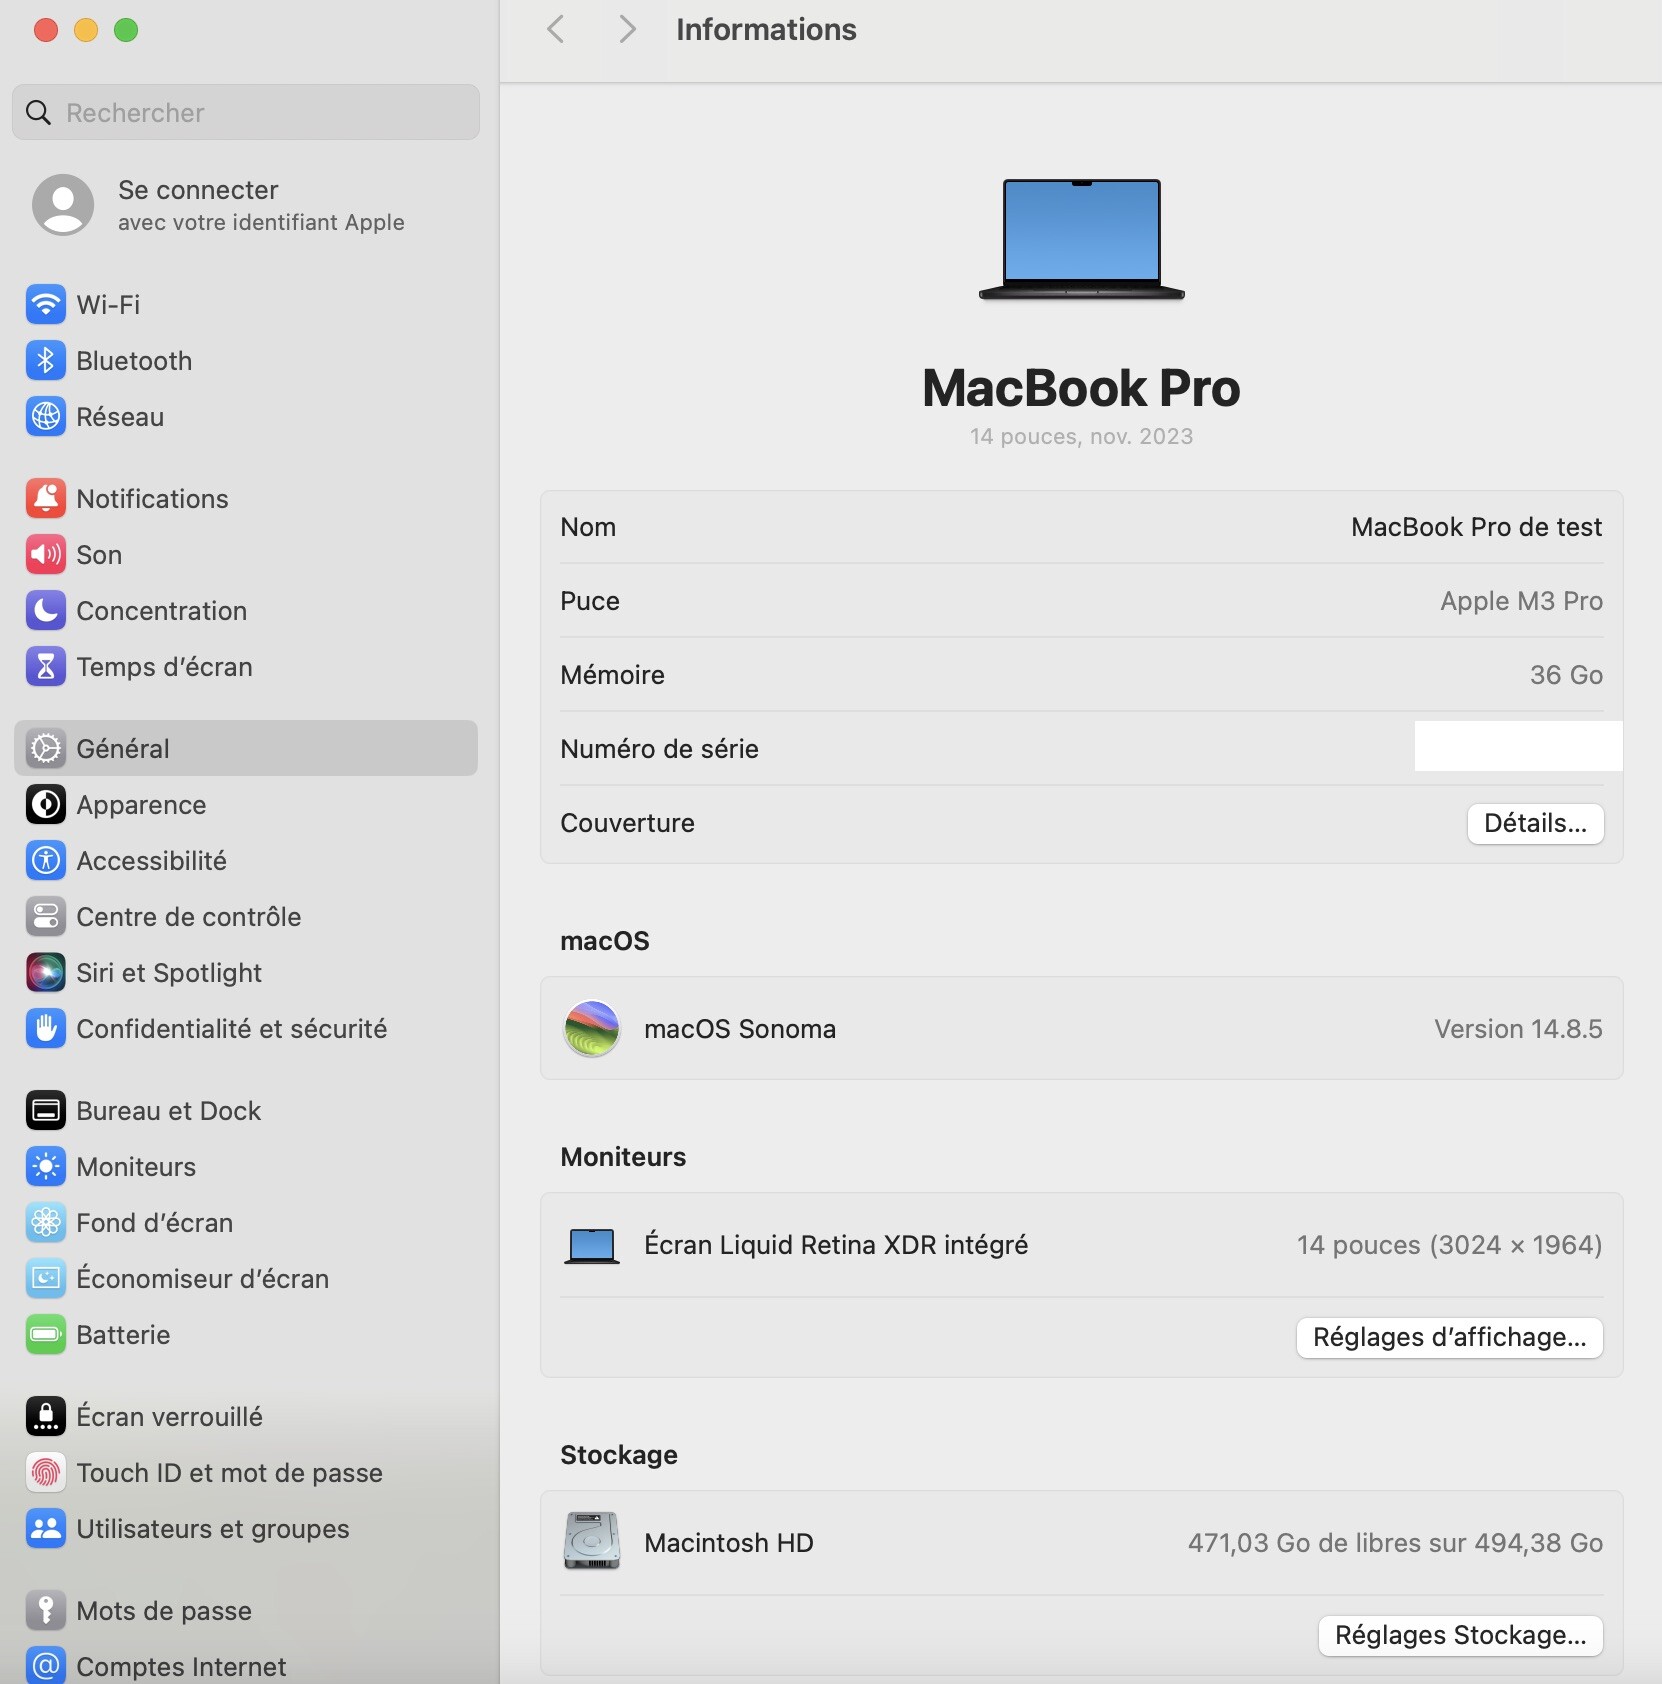
Task: Click the Rechercher search field
Action: [x=245, y=112]
